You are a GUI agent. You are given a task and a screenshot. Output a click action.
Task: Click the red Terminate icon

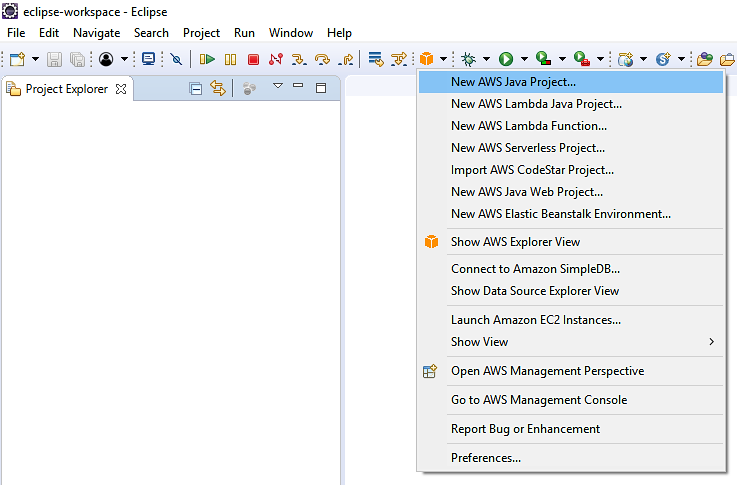(253, 59)
